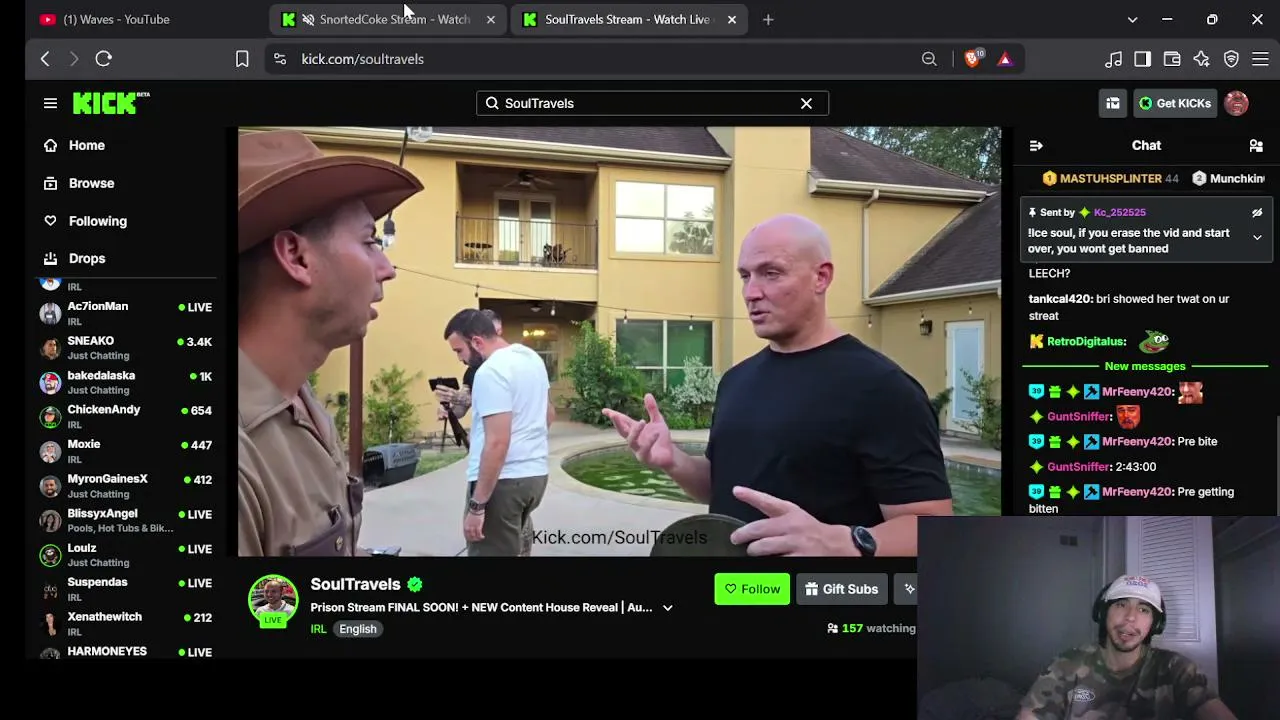The height and width of the screenshot is (720, 1280).
Task: Open the Brave Wallet icon
Action: tap(1172, 59)
